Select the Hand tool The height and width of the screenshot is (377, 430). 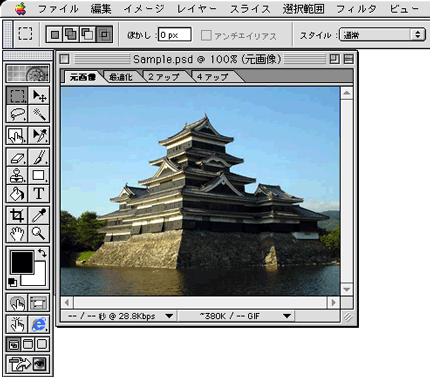[17, 233]
